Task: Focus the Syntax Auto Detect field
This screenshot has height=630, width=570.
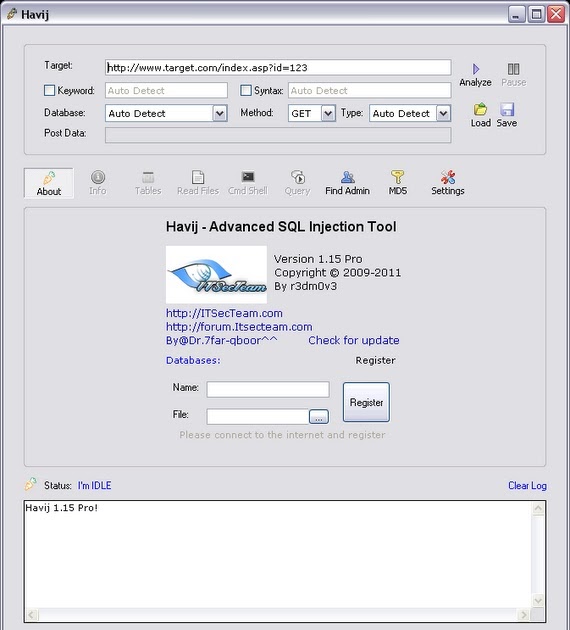Action: (370, 90)
